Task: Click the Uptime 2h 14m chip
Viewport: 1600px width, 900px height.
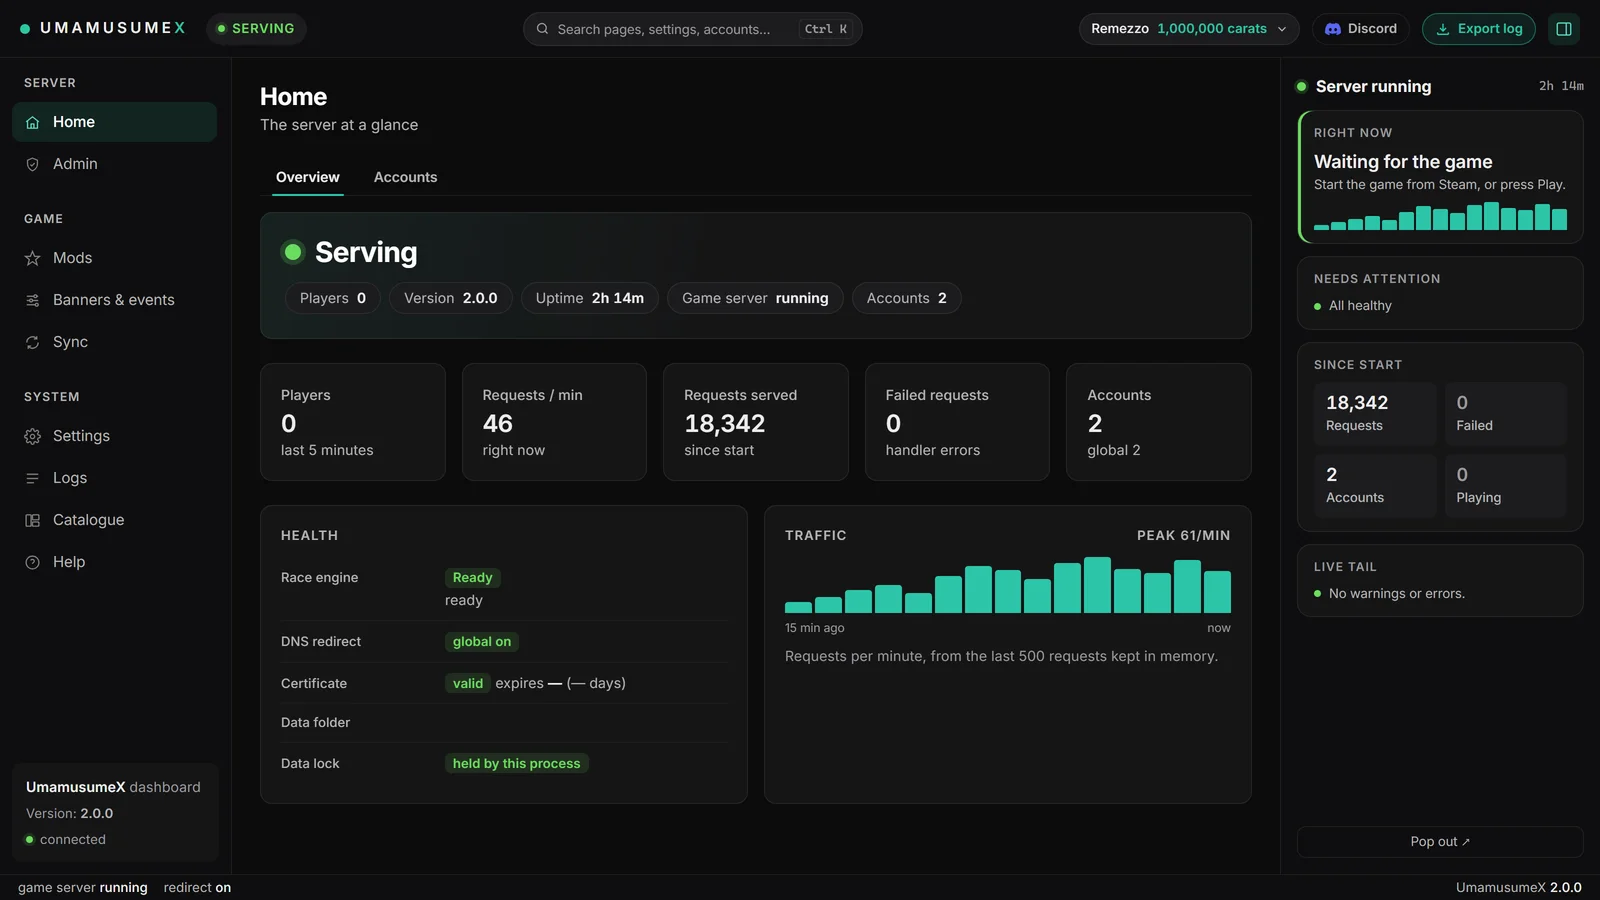Action: tap(590, 298)
